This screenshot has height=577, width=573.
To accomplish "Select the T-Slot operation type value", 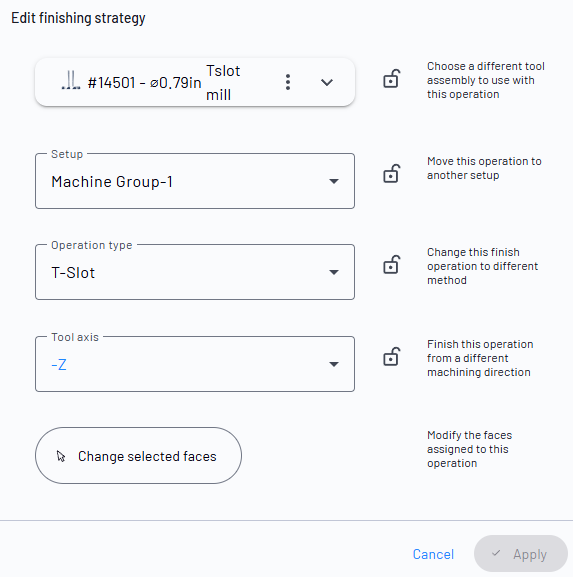I will pyautogui.click(x=73, y=273).
